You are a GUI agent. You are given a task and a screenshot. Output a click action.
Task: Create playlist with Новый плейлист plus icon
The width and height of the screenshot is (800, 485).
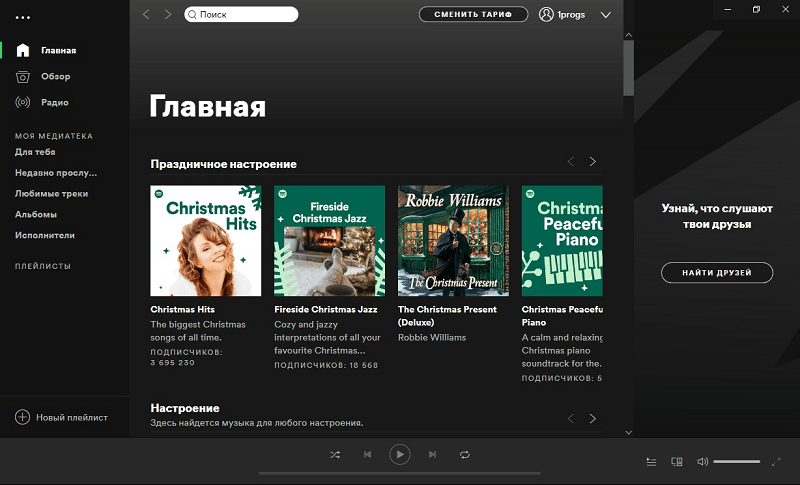22,417
